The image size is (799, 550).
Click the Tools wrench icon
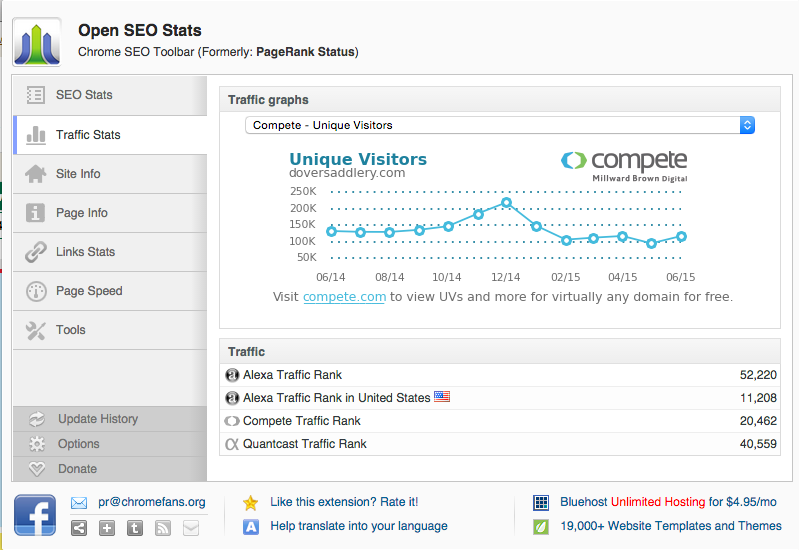click(36, 330)
